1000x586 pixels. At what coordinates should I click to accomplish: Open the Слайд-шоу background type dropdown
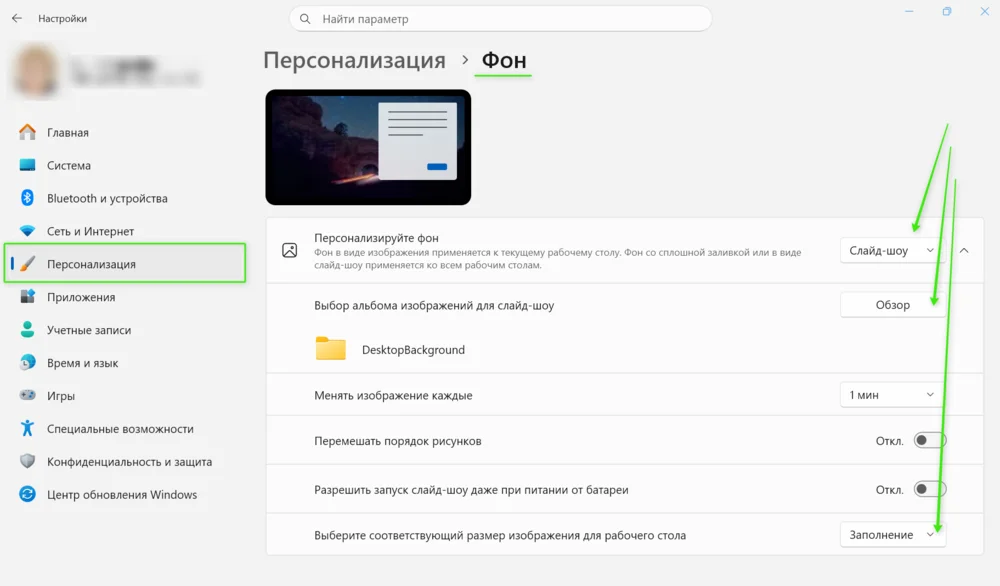point(892,251)
